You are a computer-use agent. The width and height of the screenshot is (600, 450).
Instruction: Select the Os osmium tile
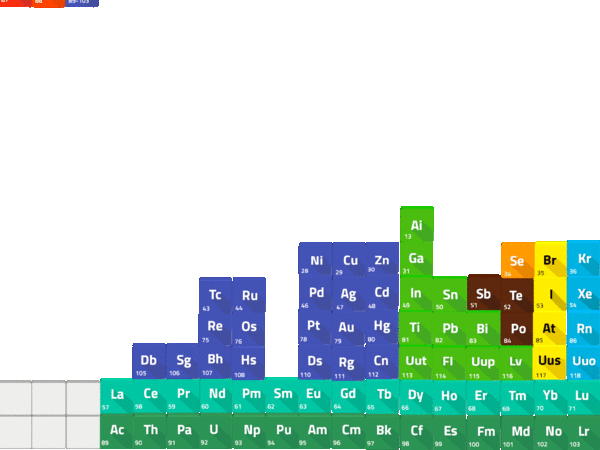pyautogui.click(x=248, y=328)
